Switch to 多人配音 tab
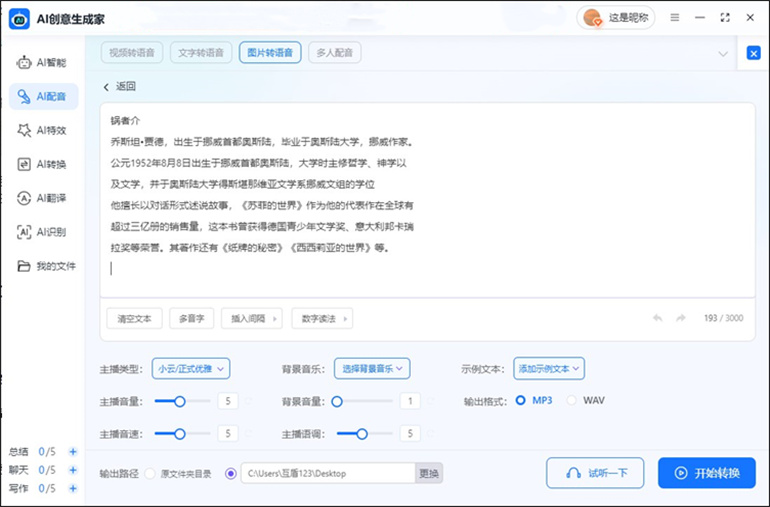The height and width of the screenshot is (507, 770). [334, 53]
